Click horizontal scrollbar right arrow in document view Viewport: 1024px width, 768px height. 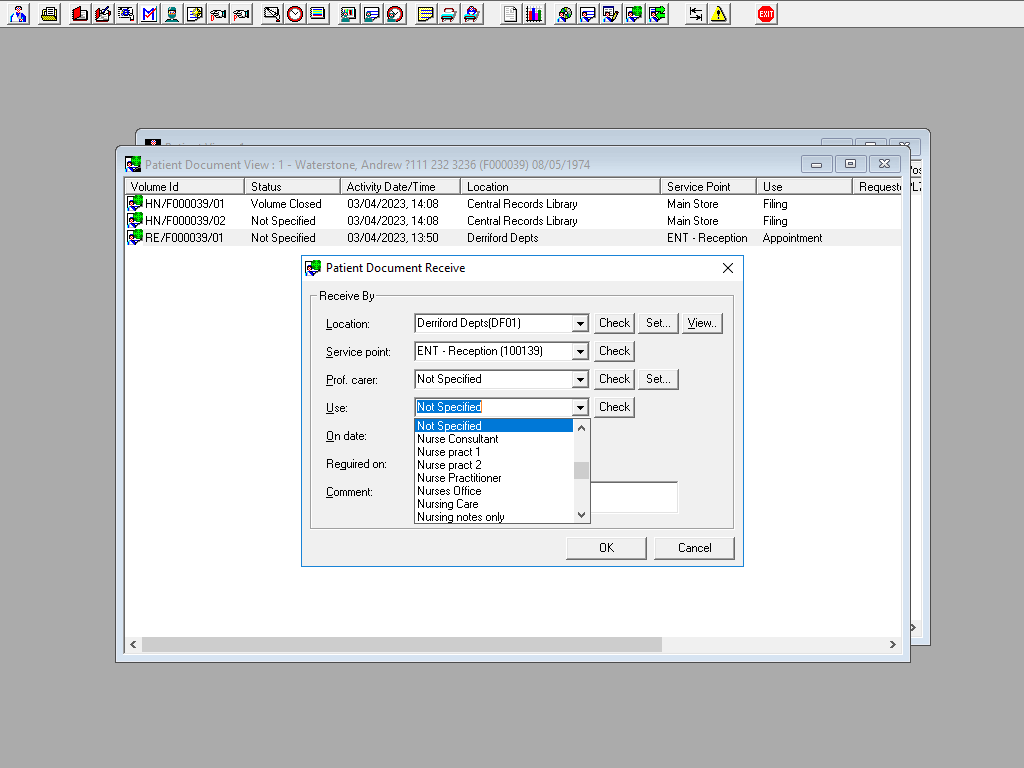pos(893,645)
